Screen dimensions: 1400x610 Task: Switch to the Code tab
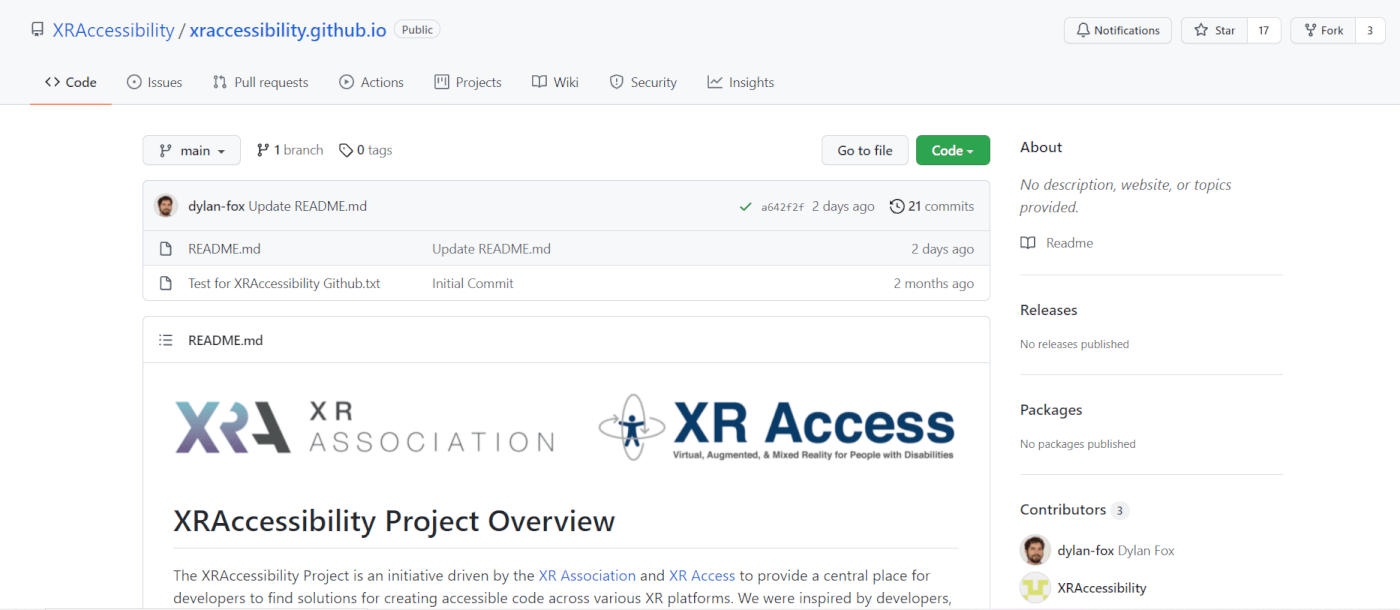(x=70, y=82)
